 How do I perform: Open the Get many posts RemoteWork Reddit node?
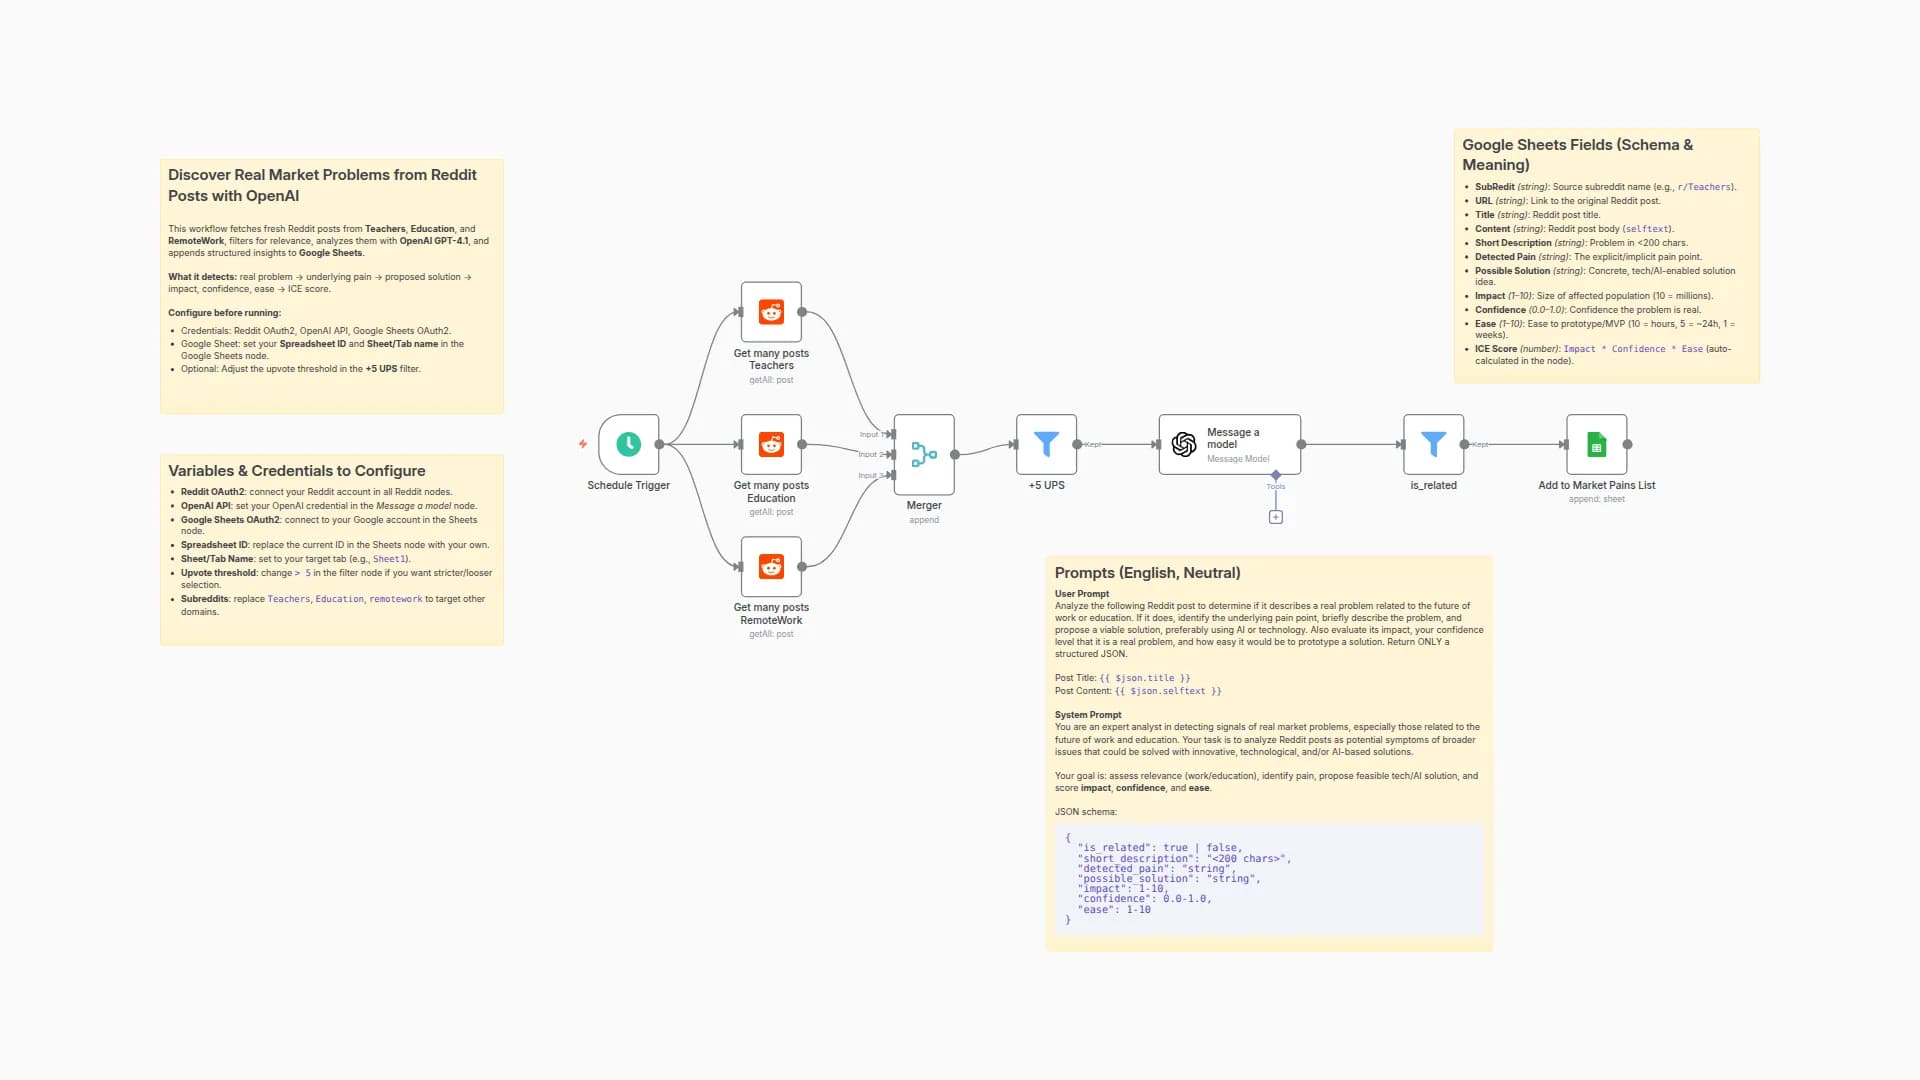(770, 567)
